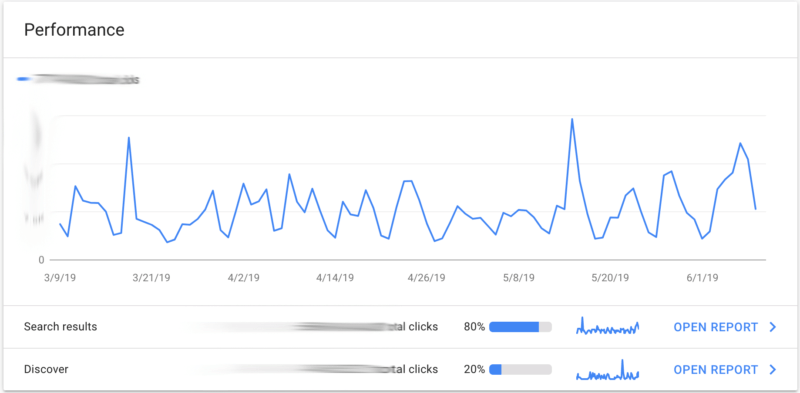Click the tall chart spike near 3/21/19
Viewport: 800px width, 393px height.
pos(129,137)
